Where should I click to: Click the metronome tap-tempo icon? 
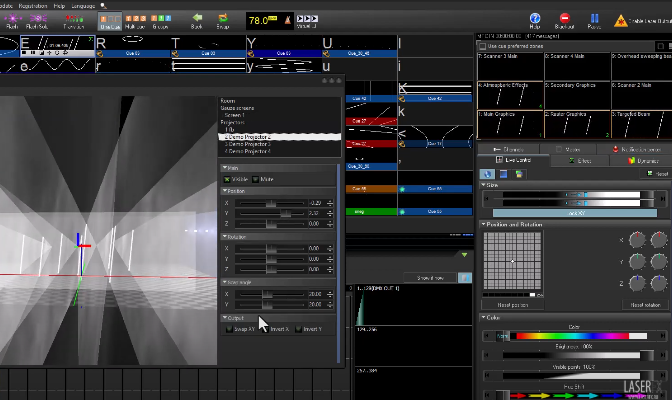point(288,20)
